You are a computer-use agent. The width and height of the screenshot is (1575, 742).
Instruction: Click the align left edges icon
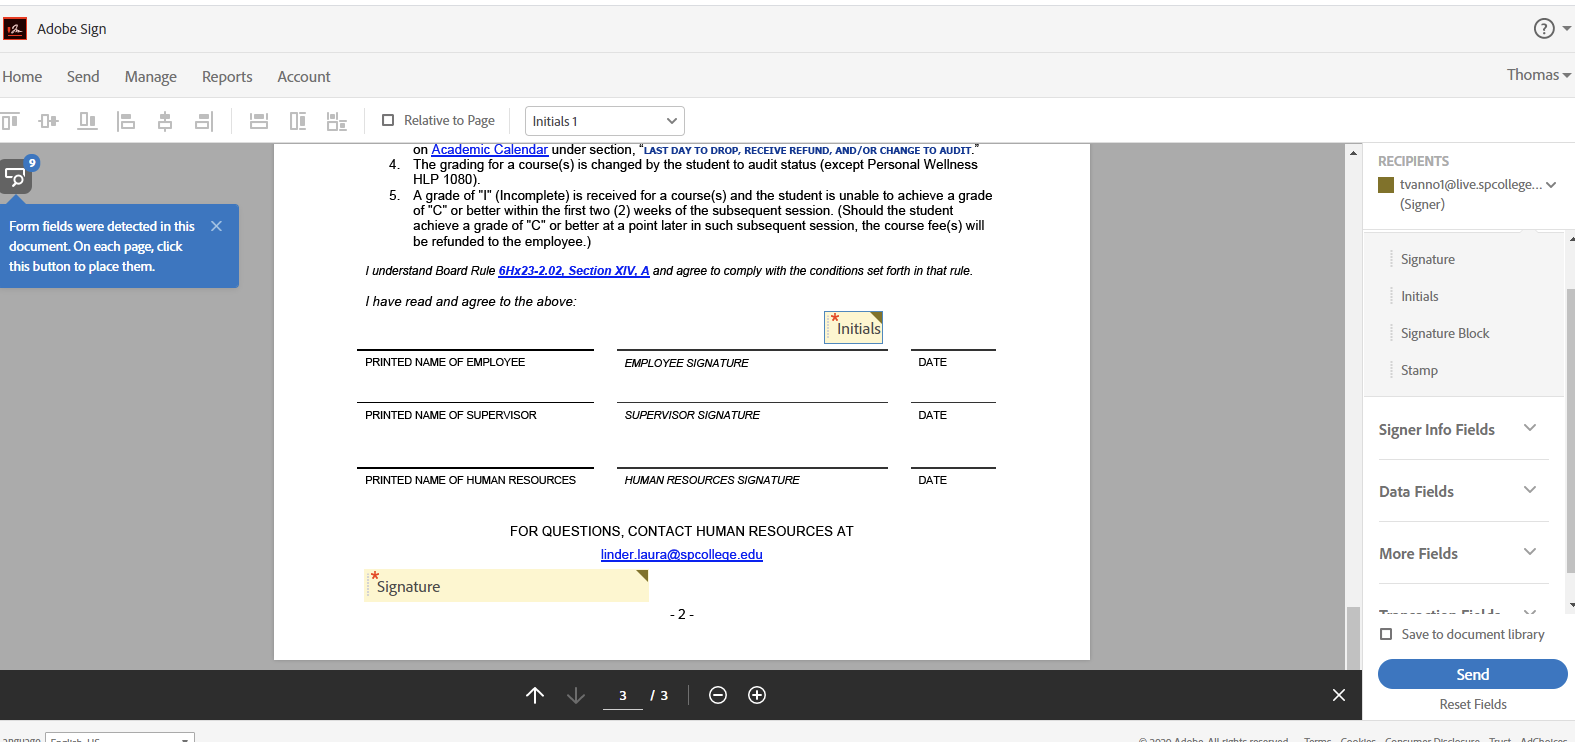point(126,121)
